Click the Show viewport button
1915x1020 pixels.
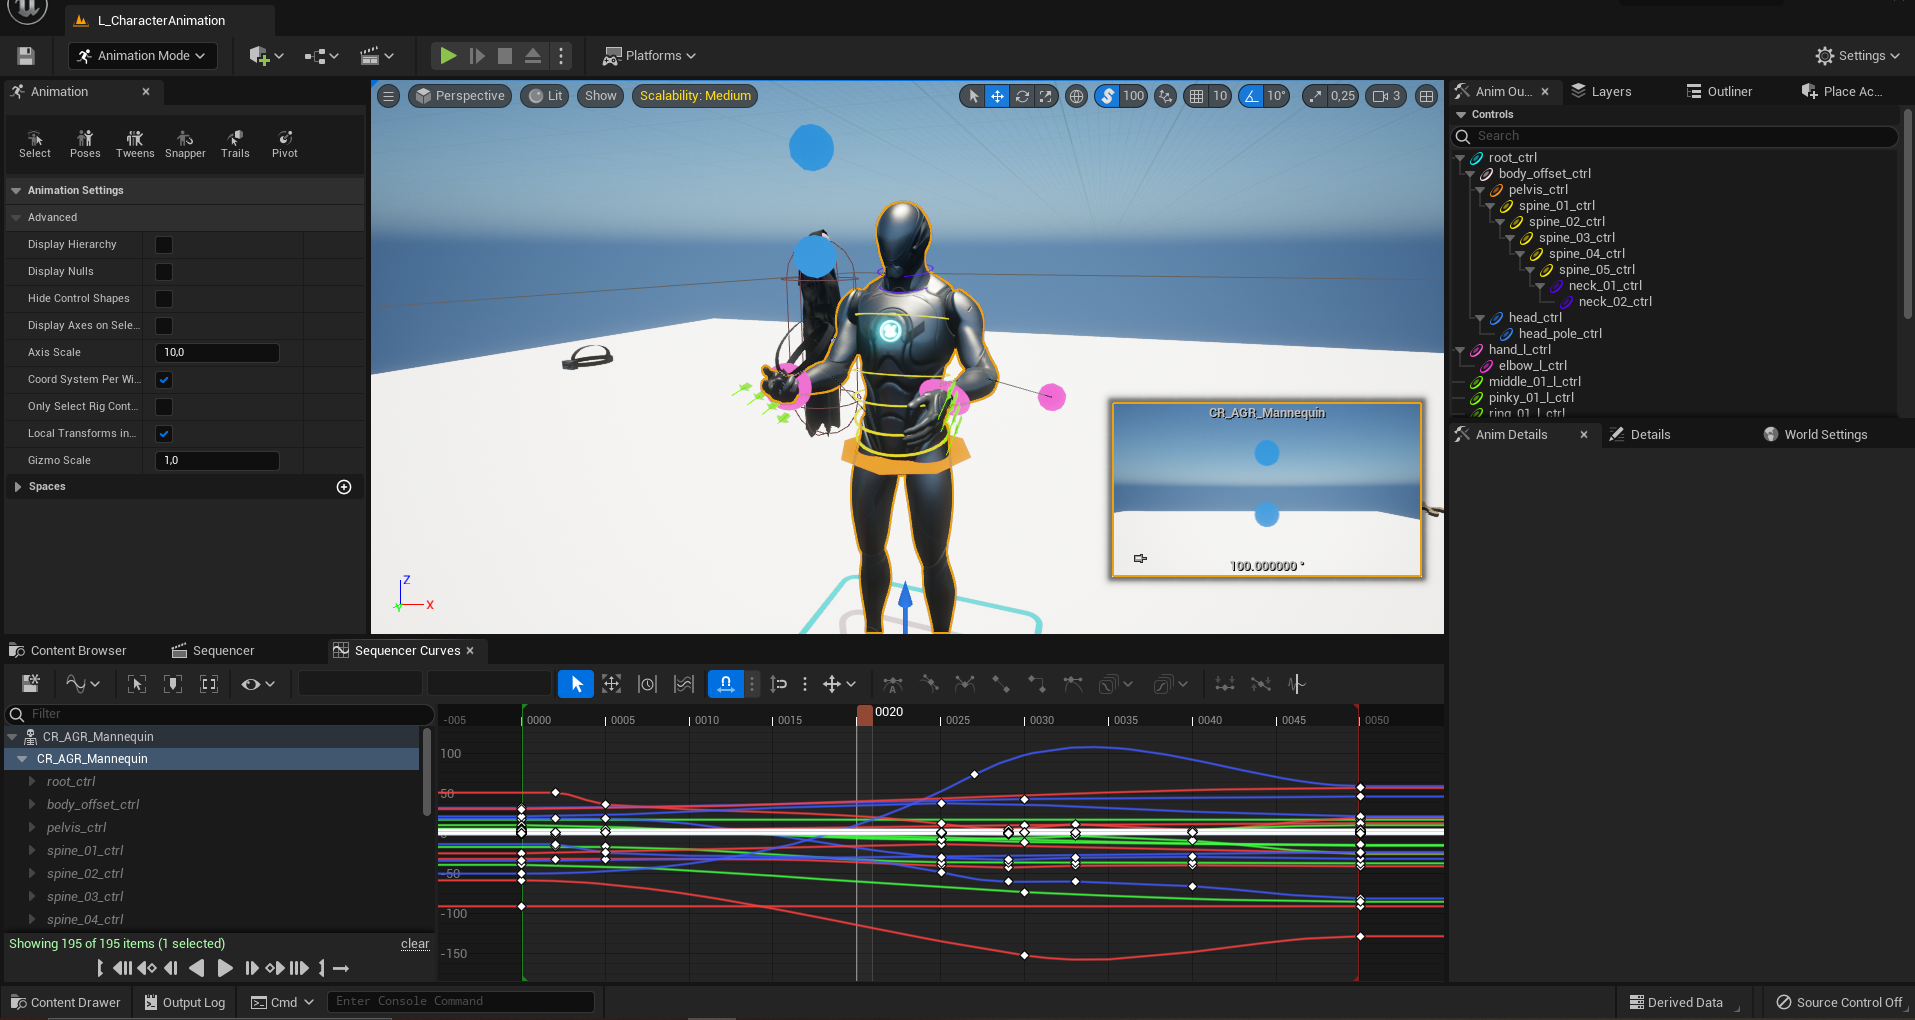pos(600,96)
